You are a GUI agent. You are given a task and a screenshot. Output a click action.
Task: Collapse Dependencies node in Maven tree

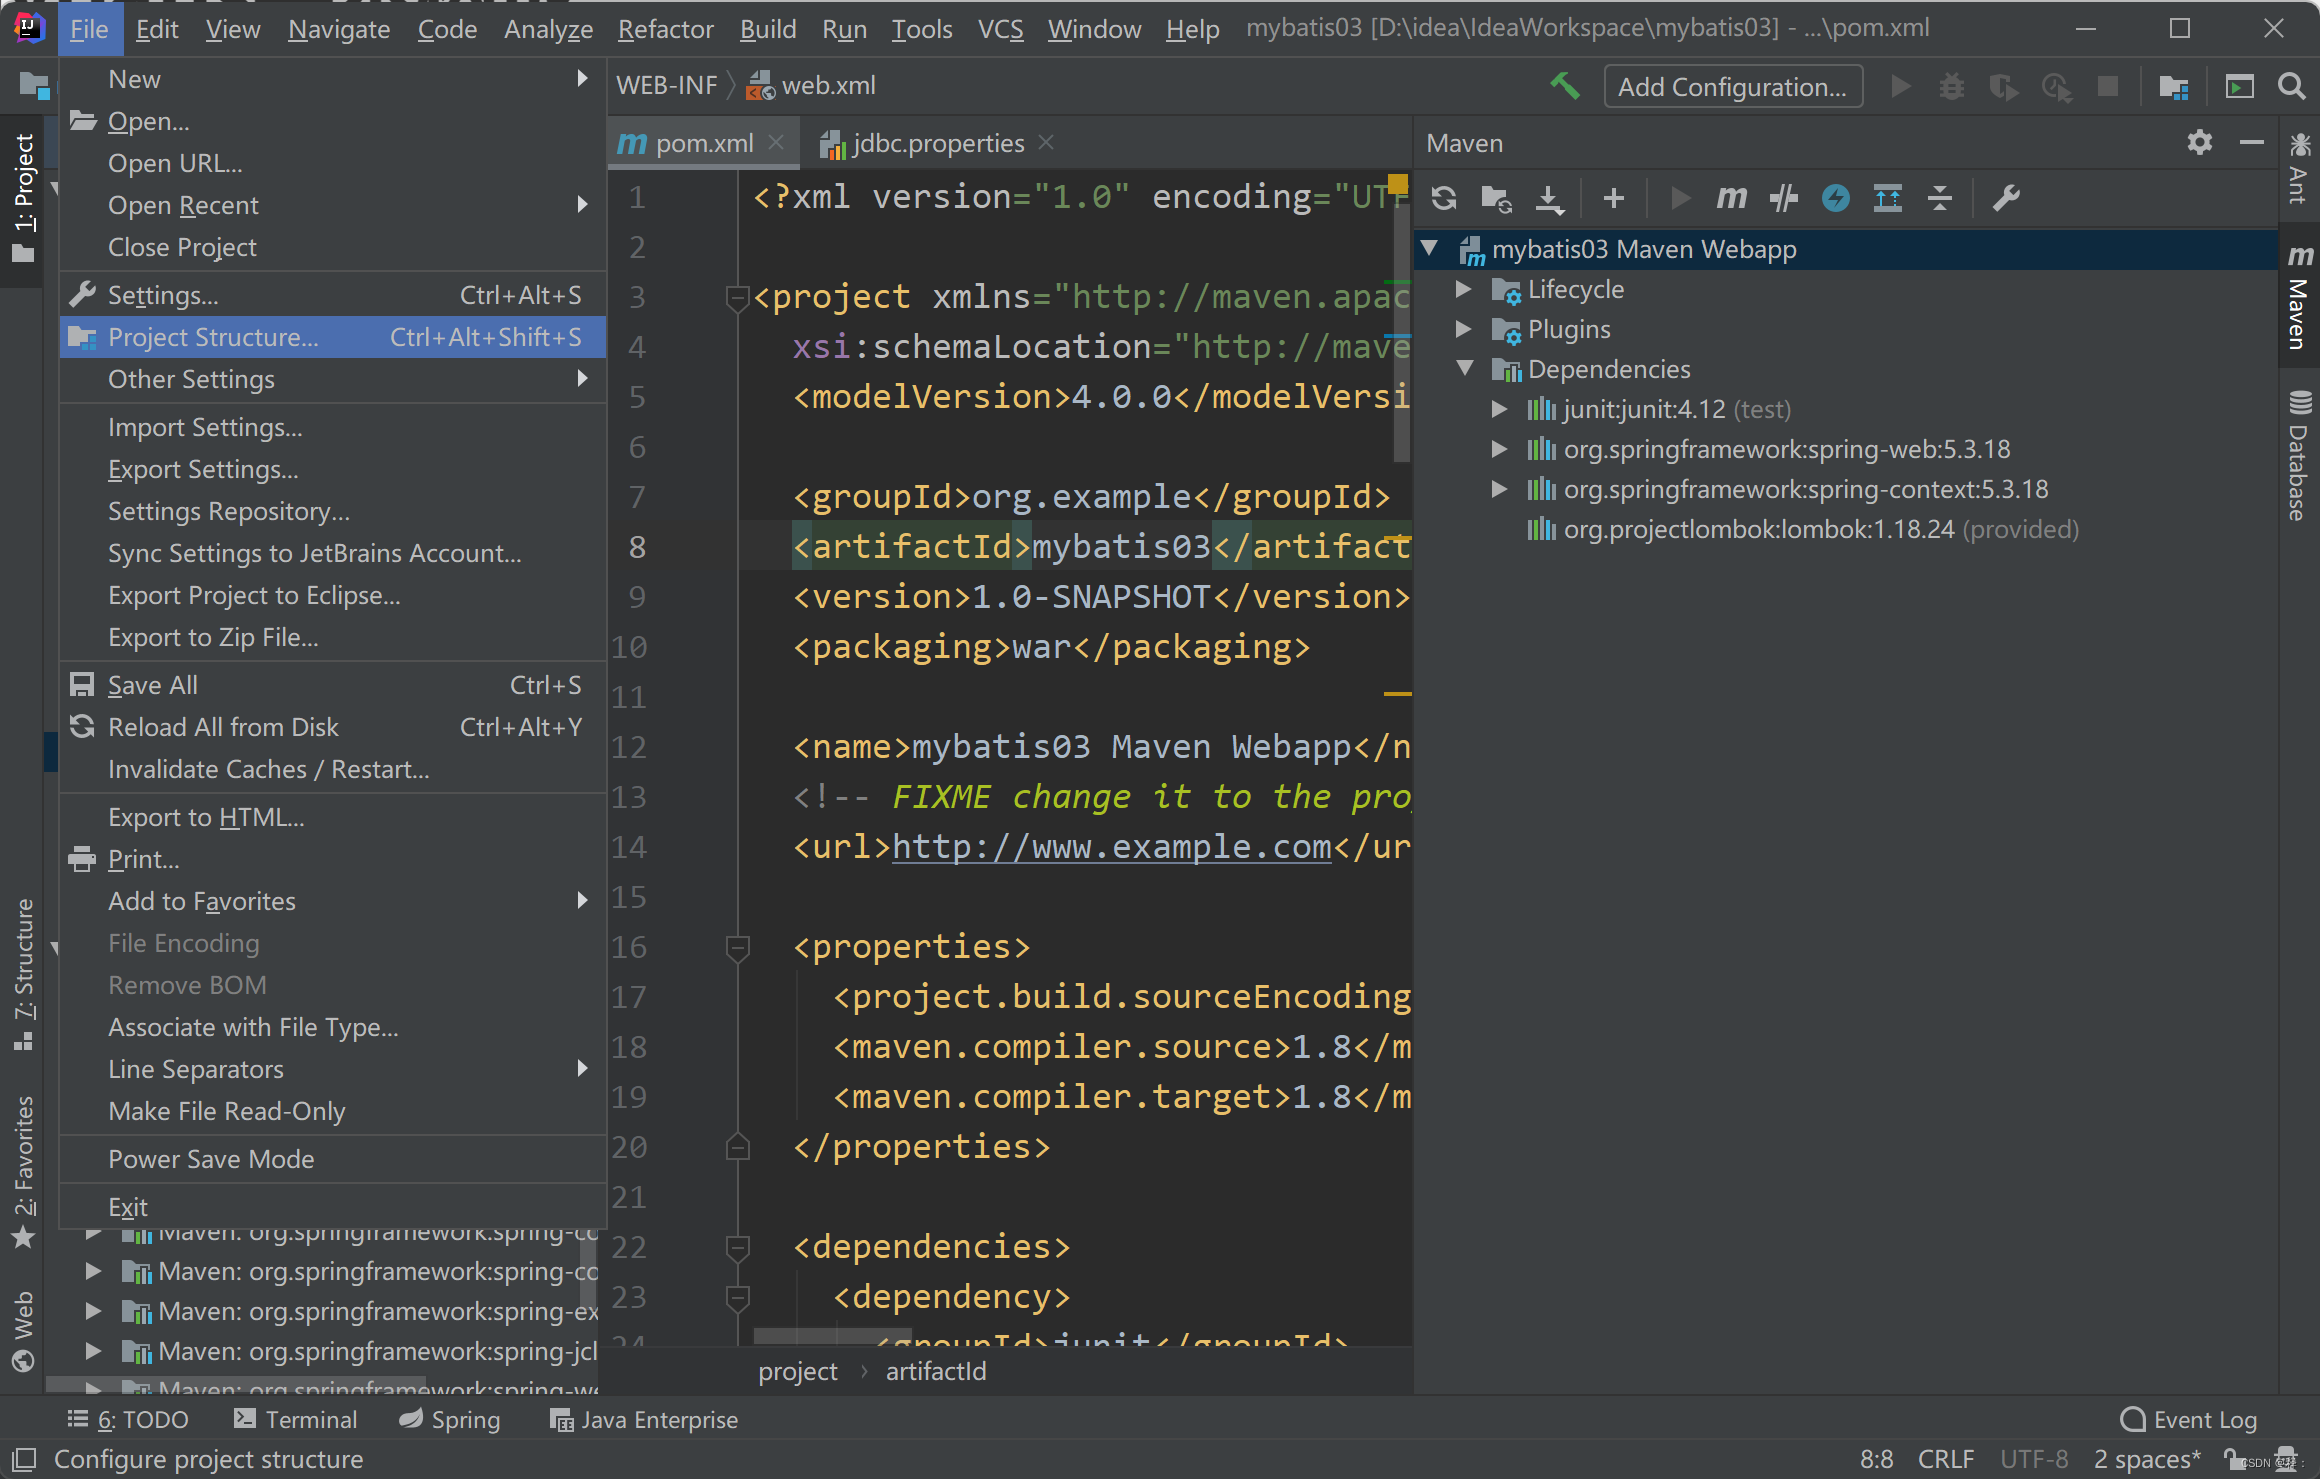click(x=1465, y=369)
